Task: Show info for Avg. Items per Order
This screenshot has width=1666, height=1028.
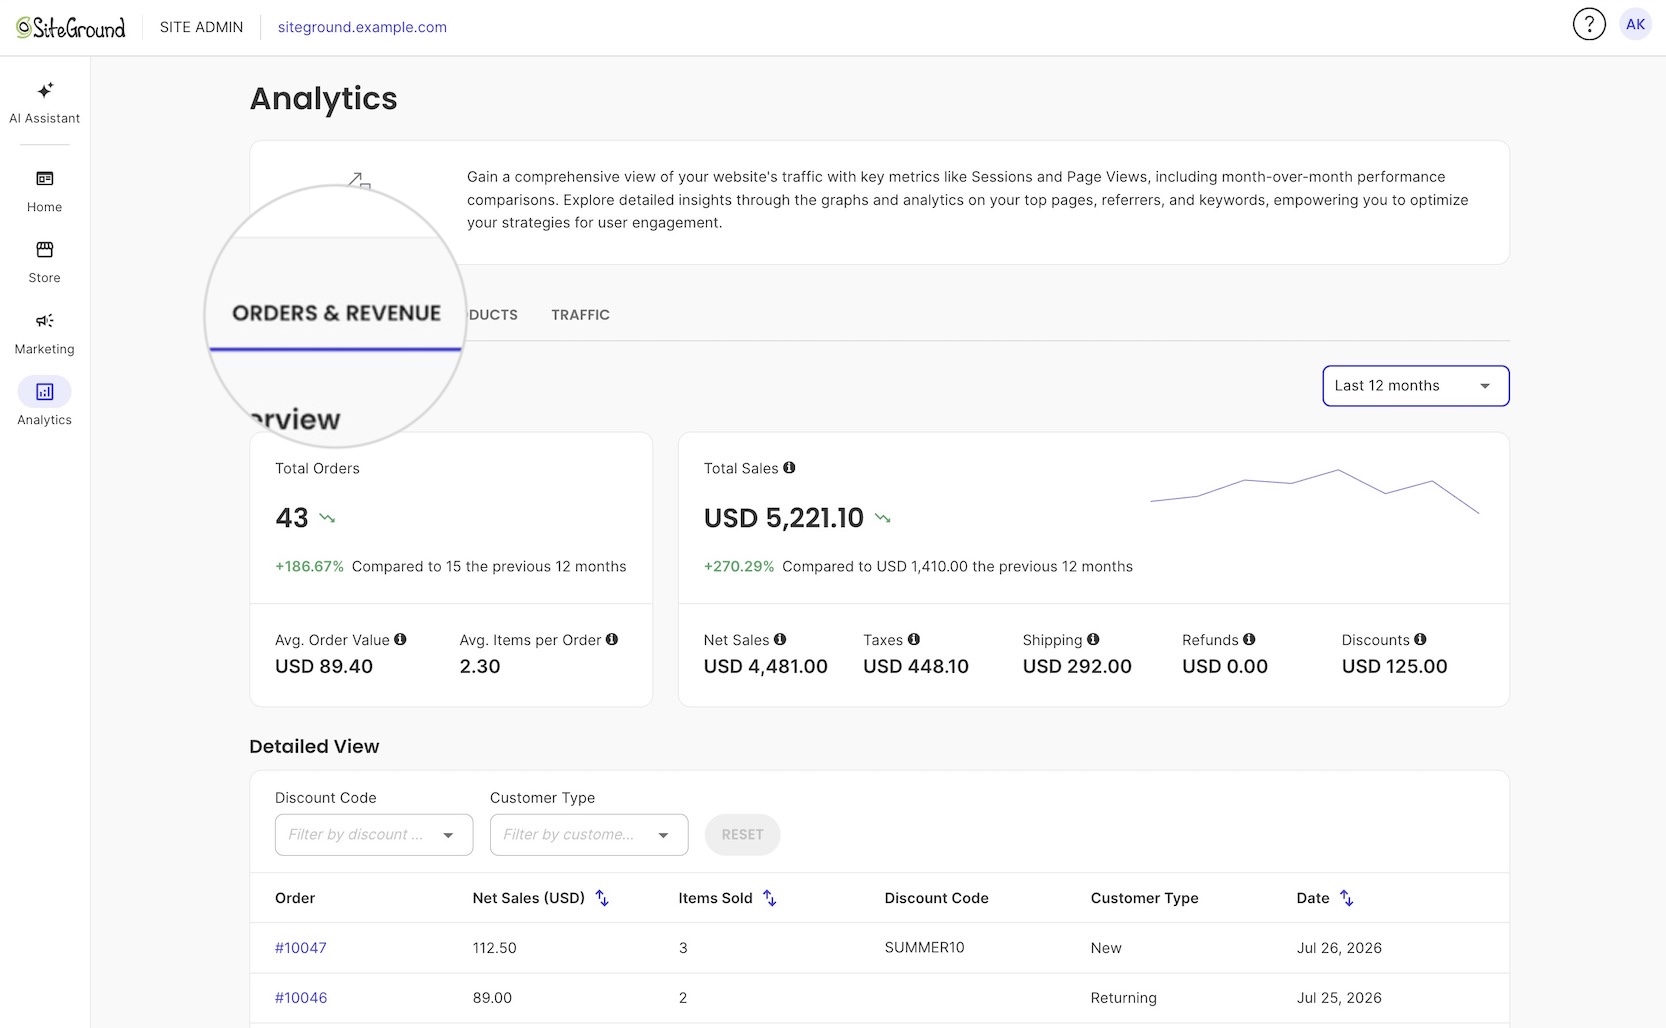Action: (612, 639)
